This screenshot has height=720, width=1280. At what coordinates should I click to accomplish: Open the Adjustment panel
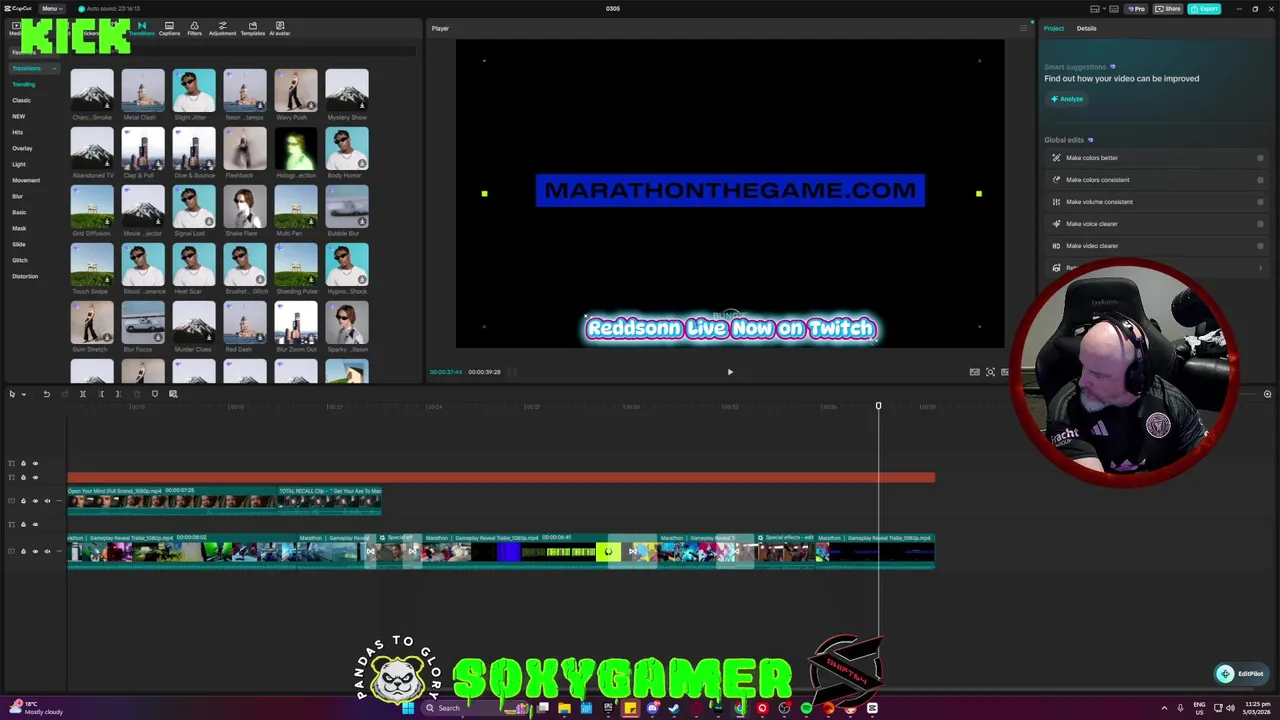222,28
